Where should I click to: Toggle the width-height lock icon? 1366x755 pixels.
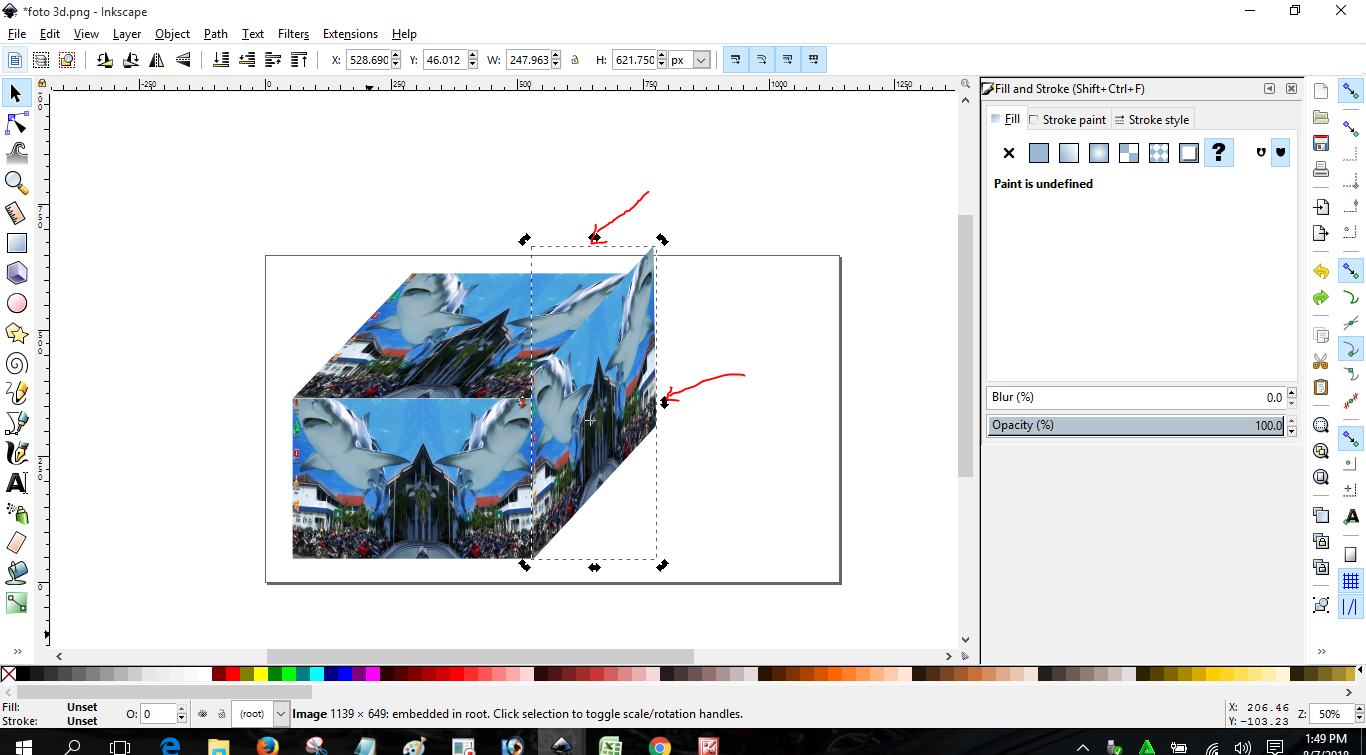pos(575,60)
